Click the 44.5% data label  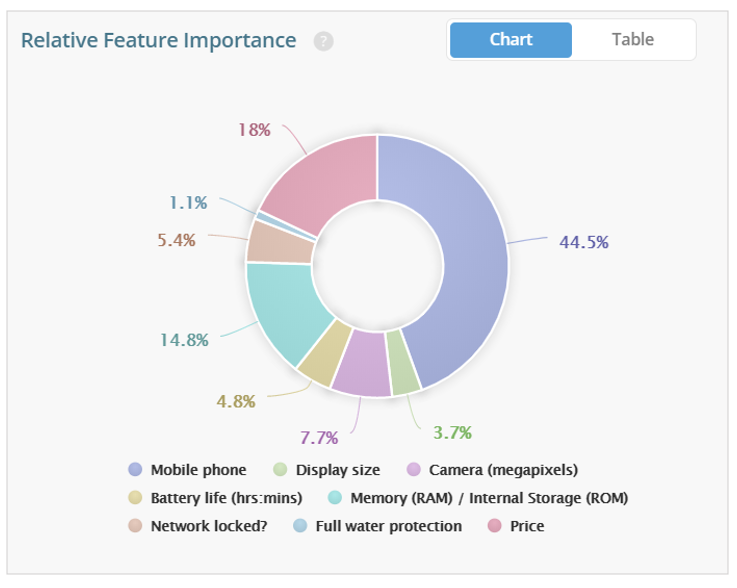point(584,243)
